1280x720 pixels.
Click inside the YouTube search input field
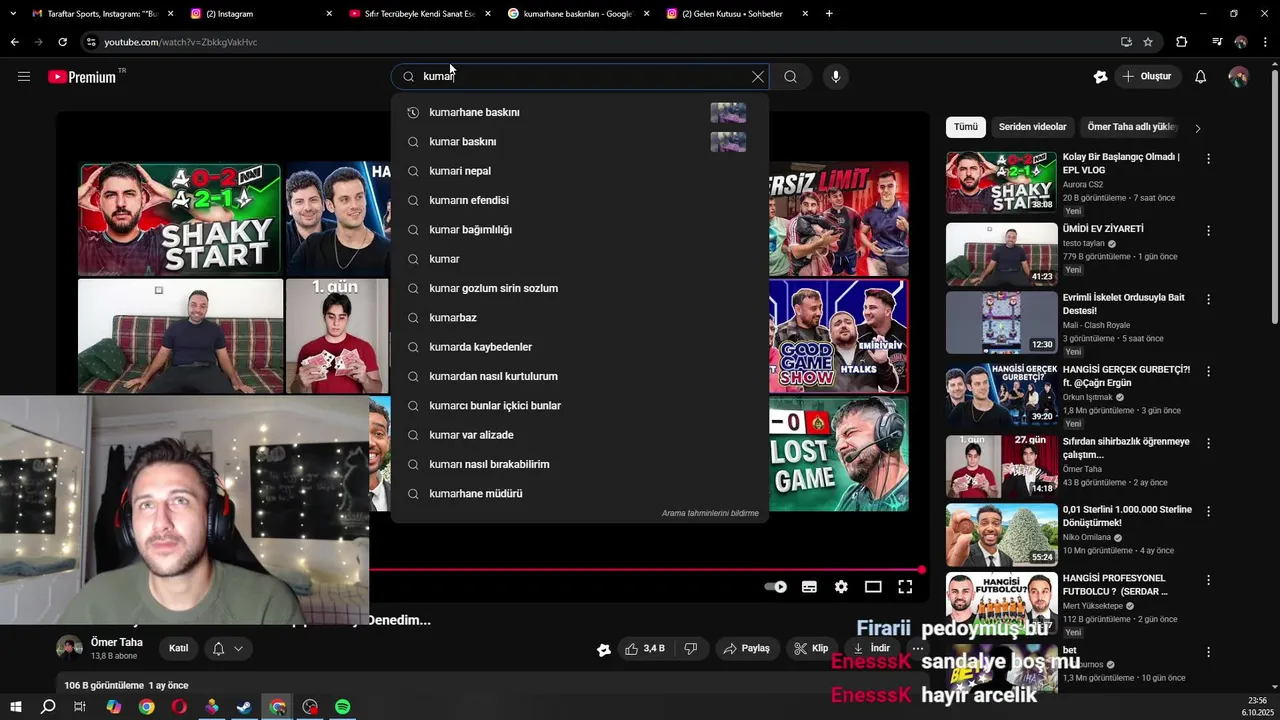pyautogui.click(x=580, y=77)
